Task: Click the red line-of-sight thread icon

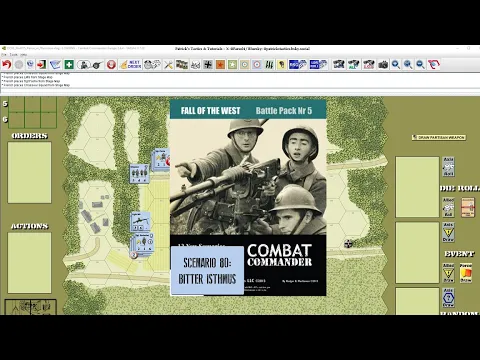Action: click(x=434, y=64)
